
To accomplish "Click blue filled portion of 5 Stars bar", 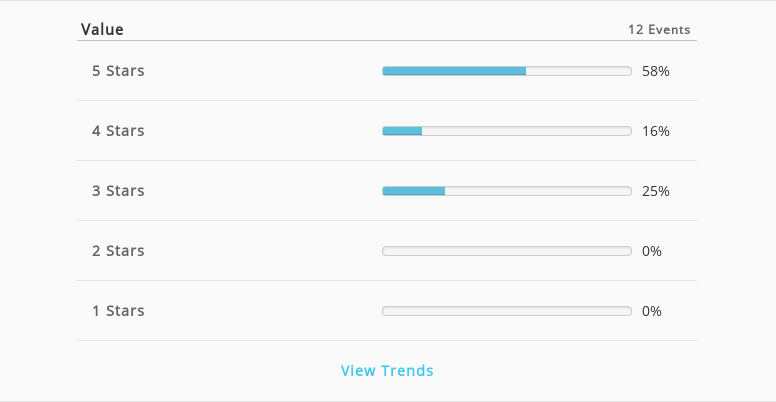I will coord(454,71).
